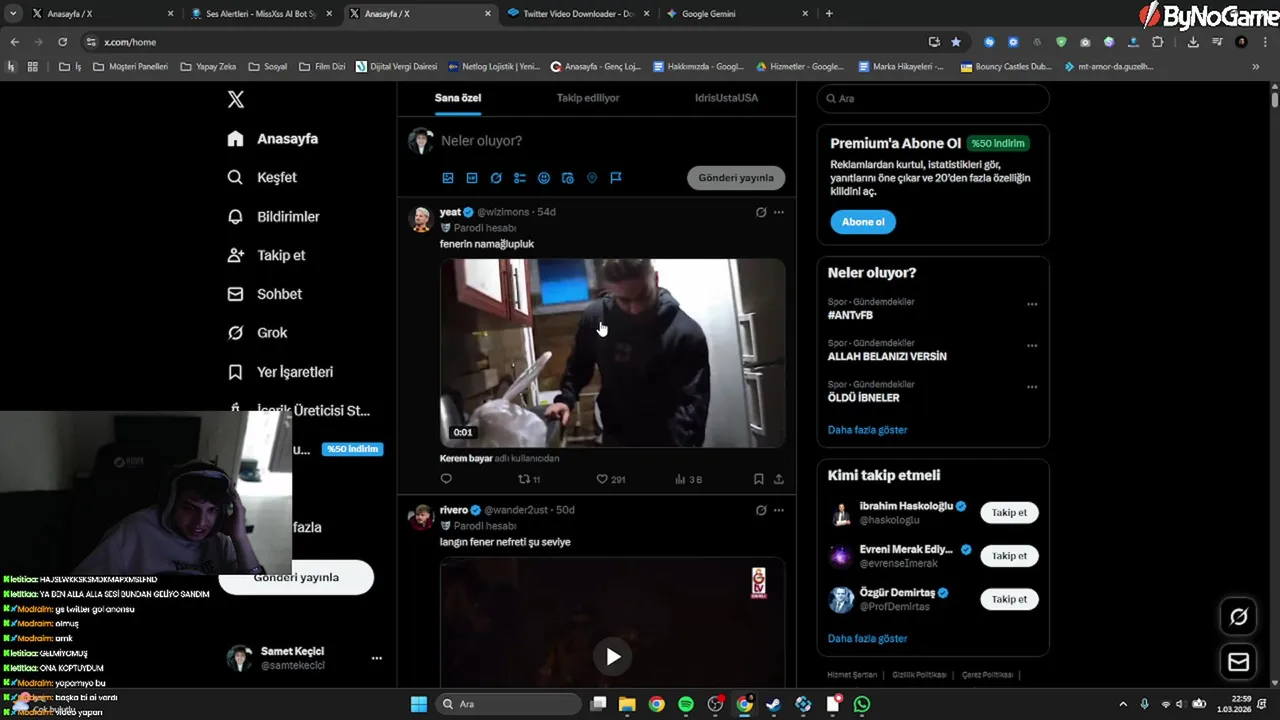This screenshot has height=720, width=1280.
Task: Click the top Gönderi yayınla button
Action: 736,178
